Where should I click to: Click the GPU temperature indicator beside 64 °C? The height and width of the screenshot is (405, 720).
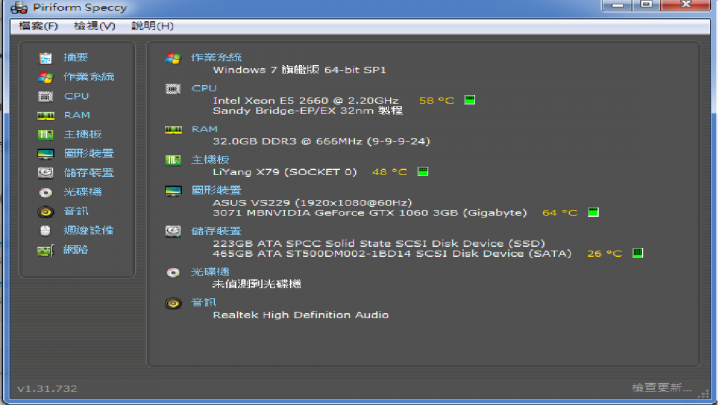(593, 212)
